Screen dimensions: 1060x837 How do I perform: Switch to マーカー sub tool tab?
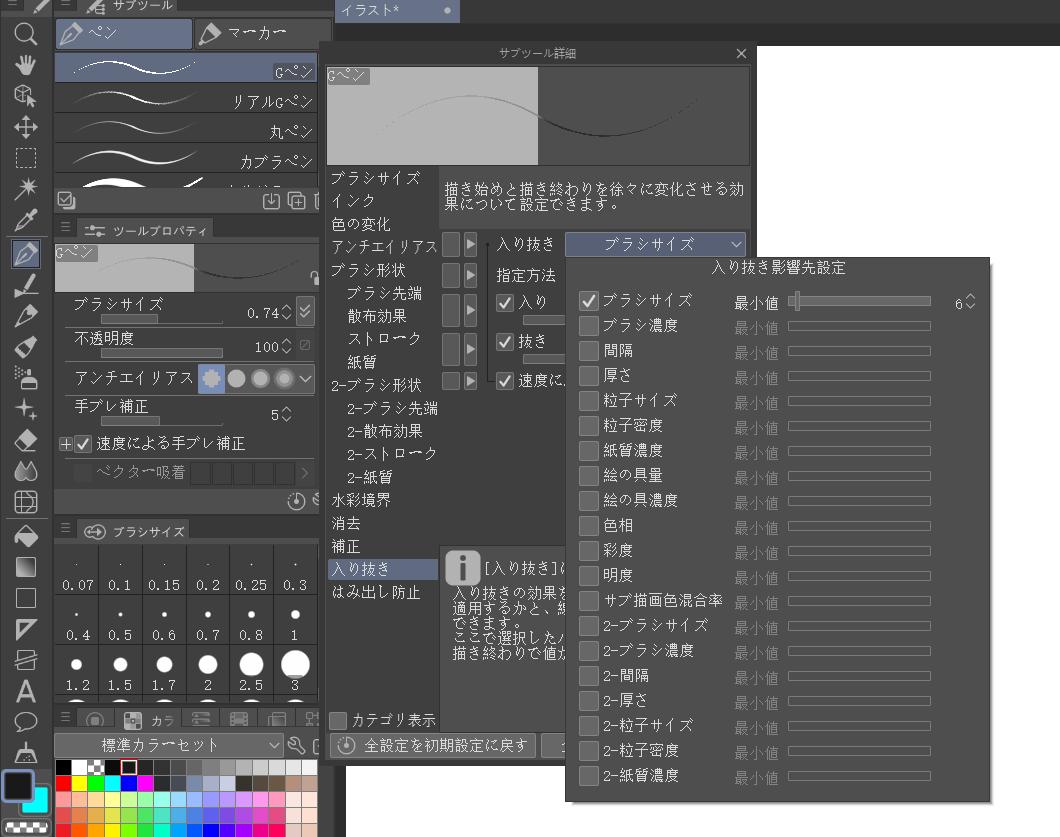(x=262, y=33)
